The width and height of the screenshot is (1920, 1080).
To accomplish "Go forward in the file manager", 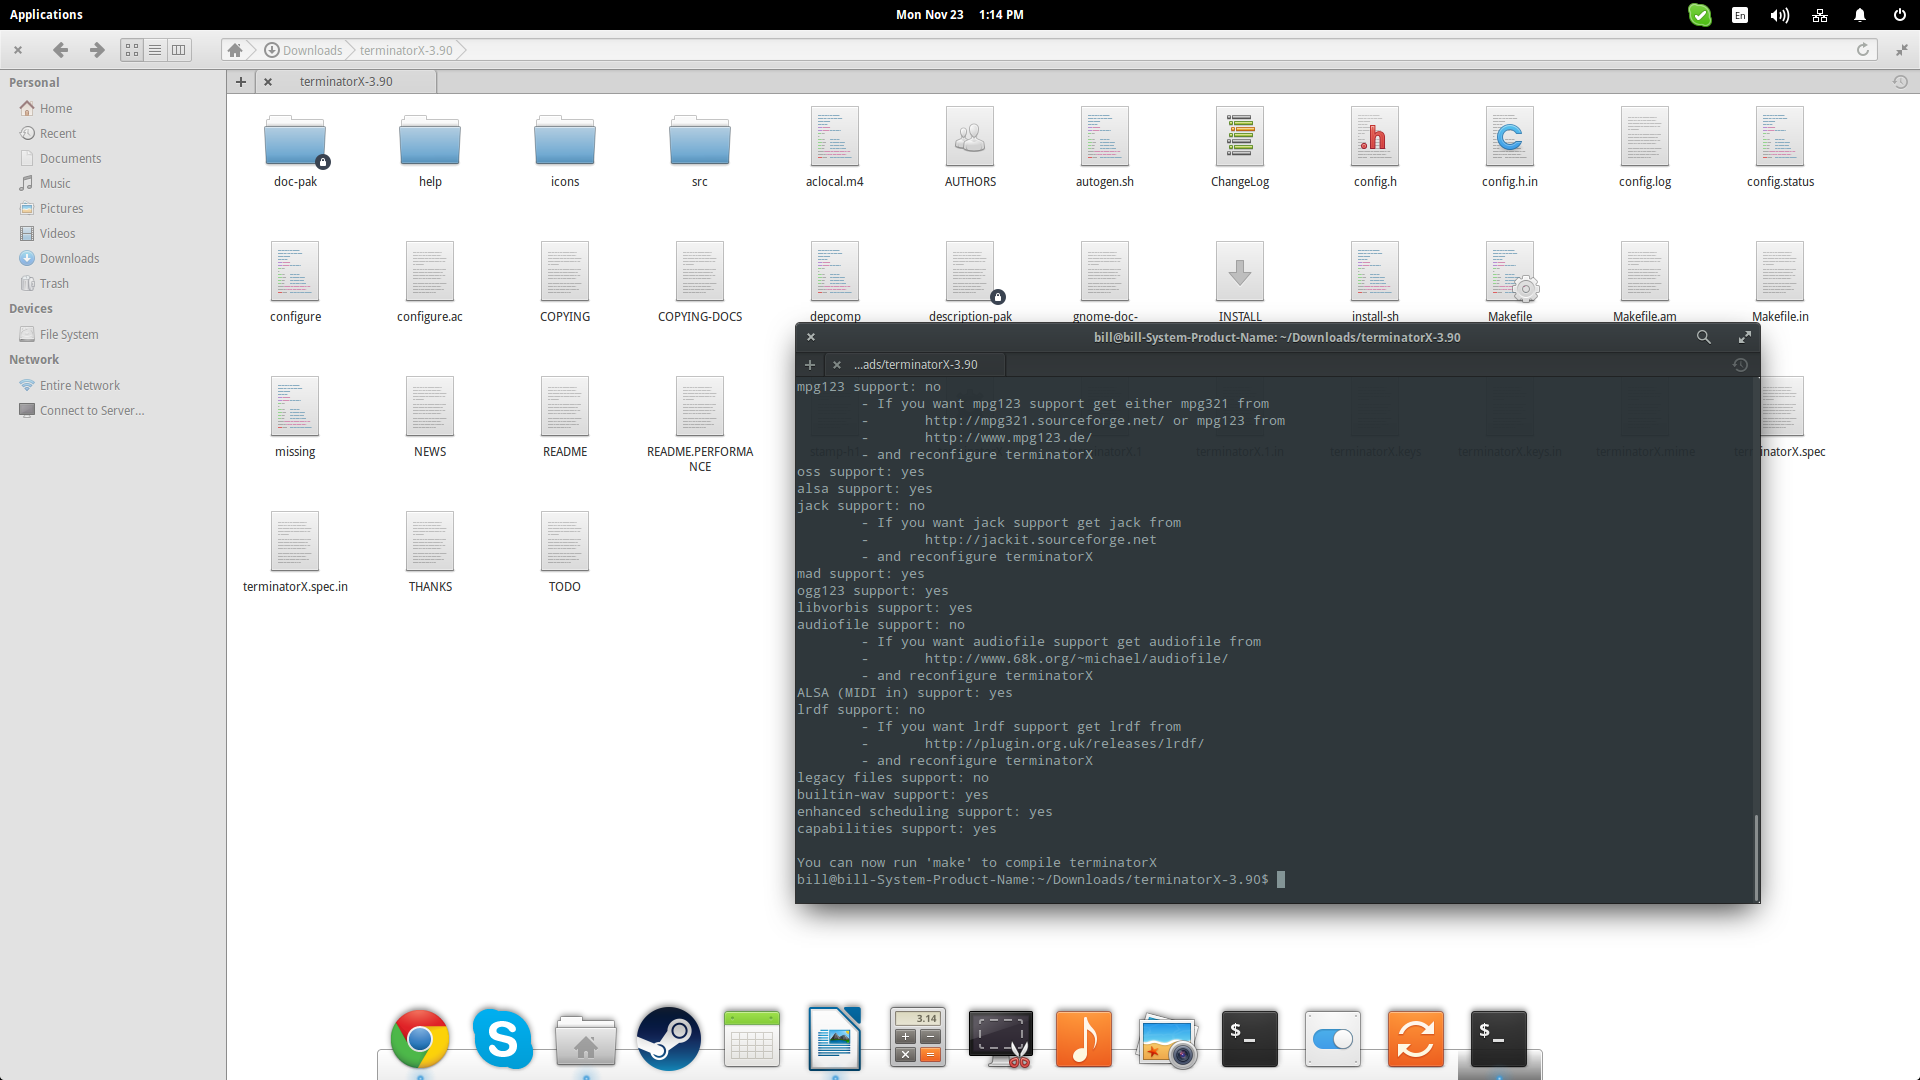I will point(97,50).
